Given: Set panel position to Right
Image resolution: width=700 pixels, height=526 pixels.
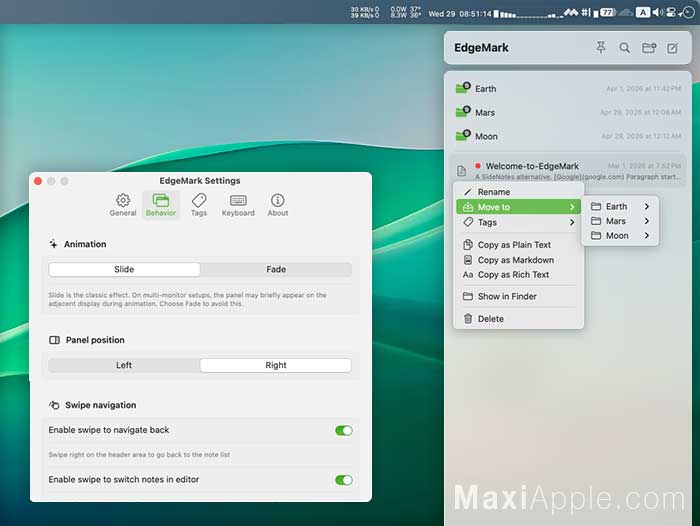Looking at the screenshot, I should (x=276, y=365).
